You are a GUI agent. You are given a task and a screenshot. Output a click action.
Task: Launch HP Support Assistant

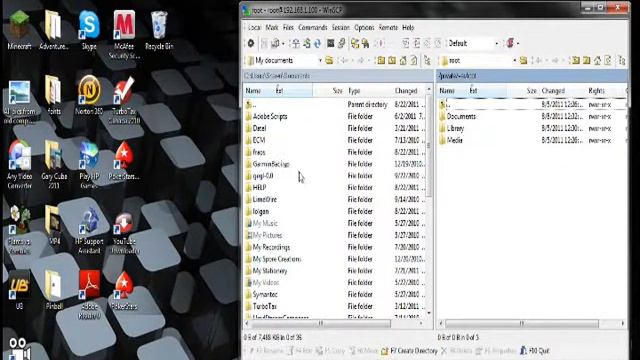[89, 231]
